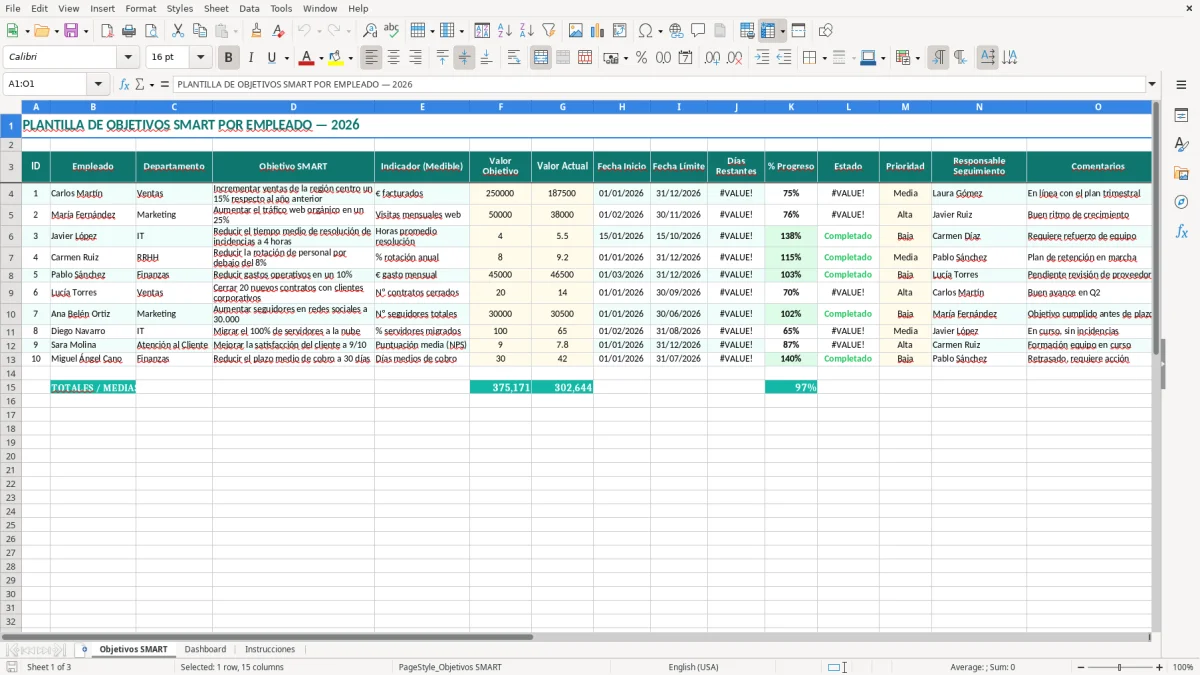Switch to the Instrucciones sheet tab
Screen dimensions: 1200x675
coord(270,649)
